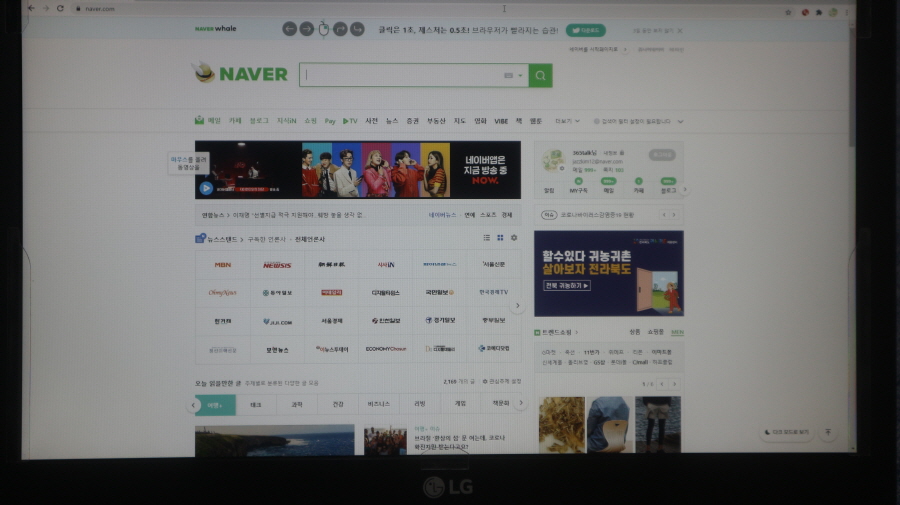Select the 비즈니스 topic tab
900x505 pixels.
[379, 405]
